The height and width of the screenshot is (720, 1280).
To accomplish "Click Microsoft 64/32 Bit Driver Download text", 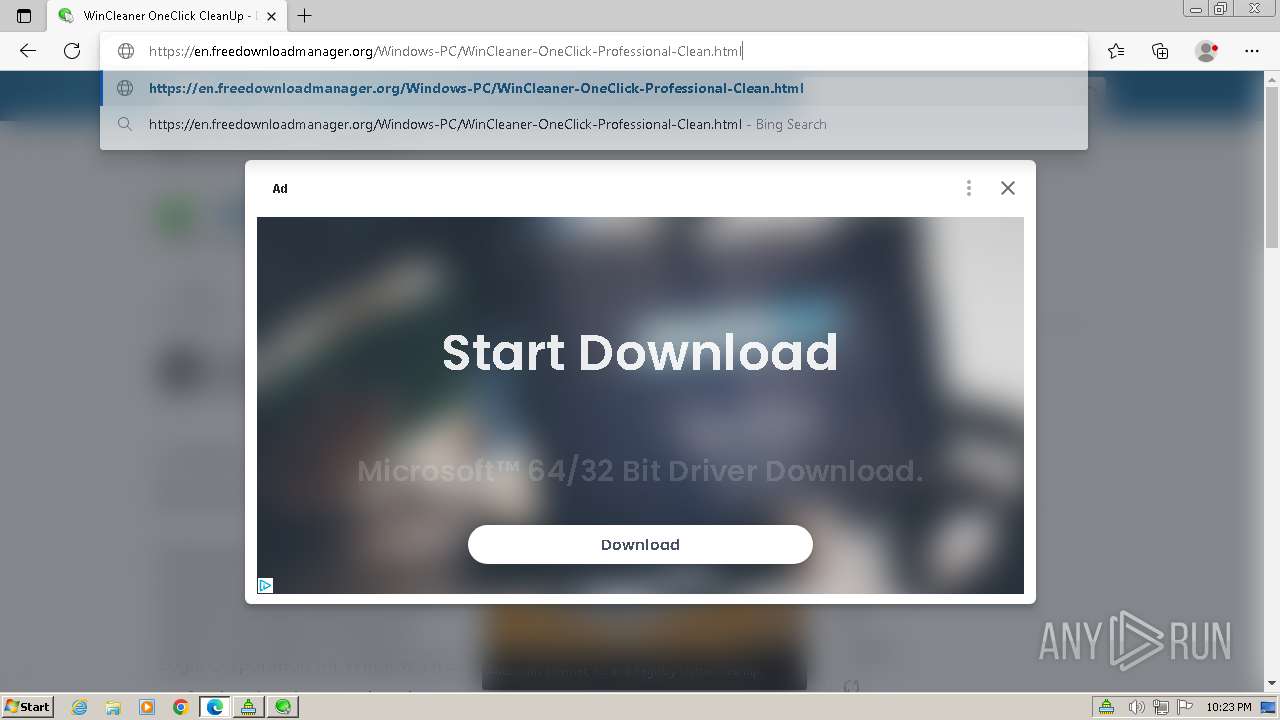I will tap(640, 470).
